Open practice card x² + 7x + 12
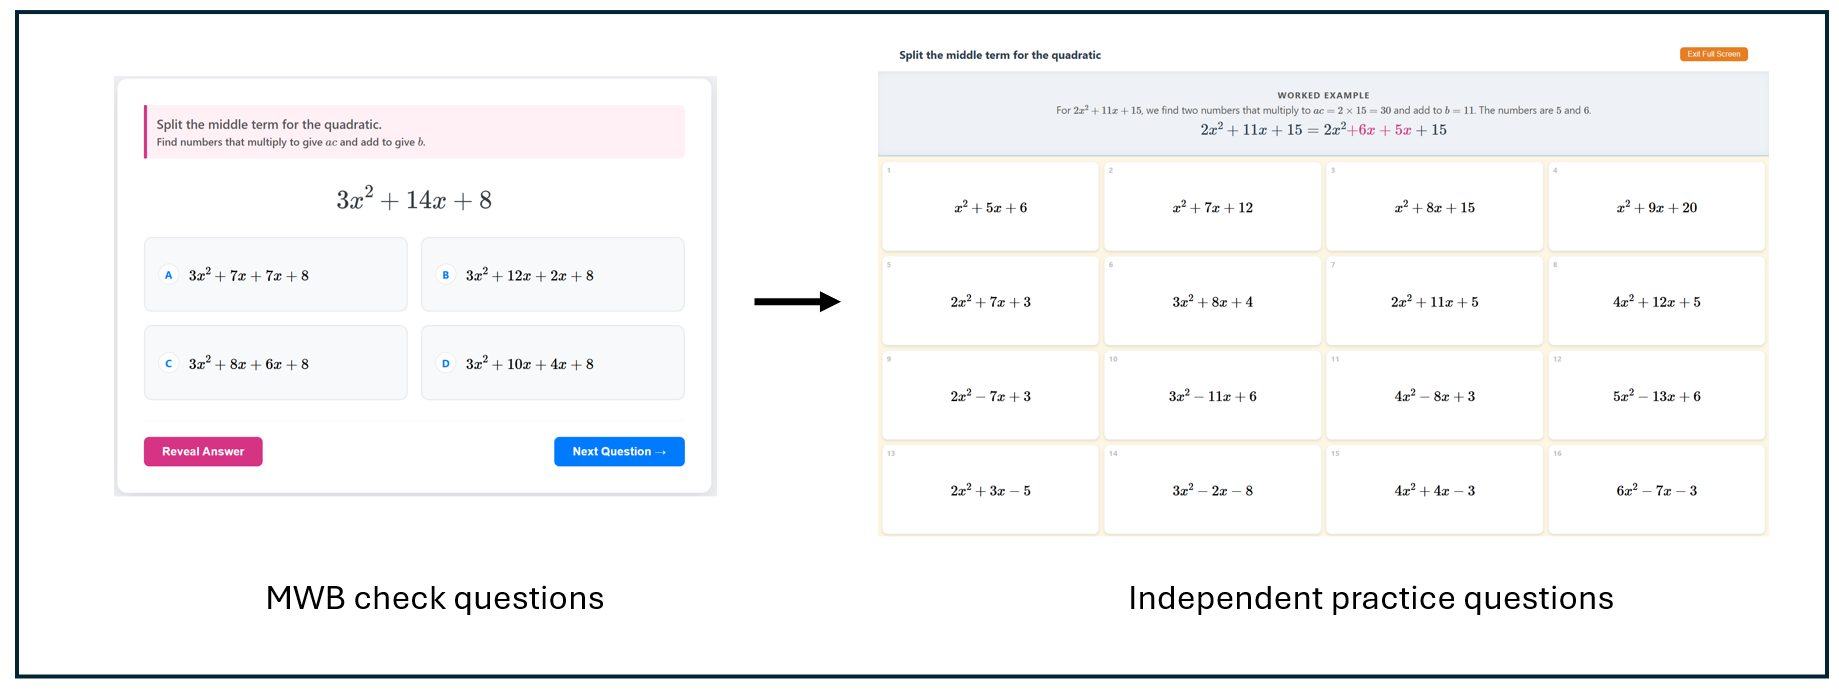This screenshot has height=689, width=1839. pos(1212,207)
